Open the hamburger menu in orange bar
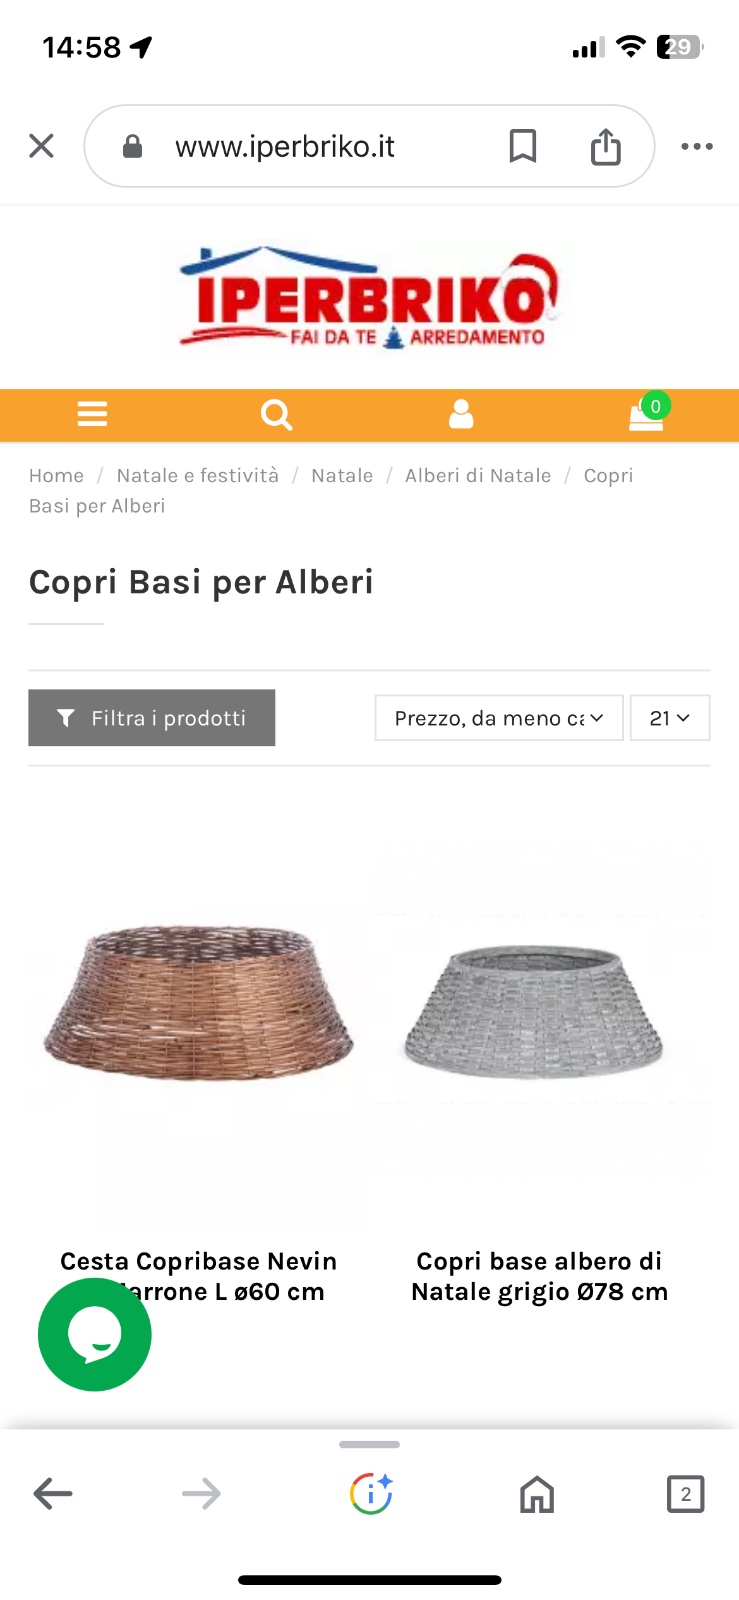Viewport: 739px width, 1600px height. [x=92, y=414]
